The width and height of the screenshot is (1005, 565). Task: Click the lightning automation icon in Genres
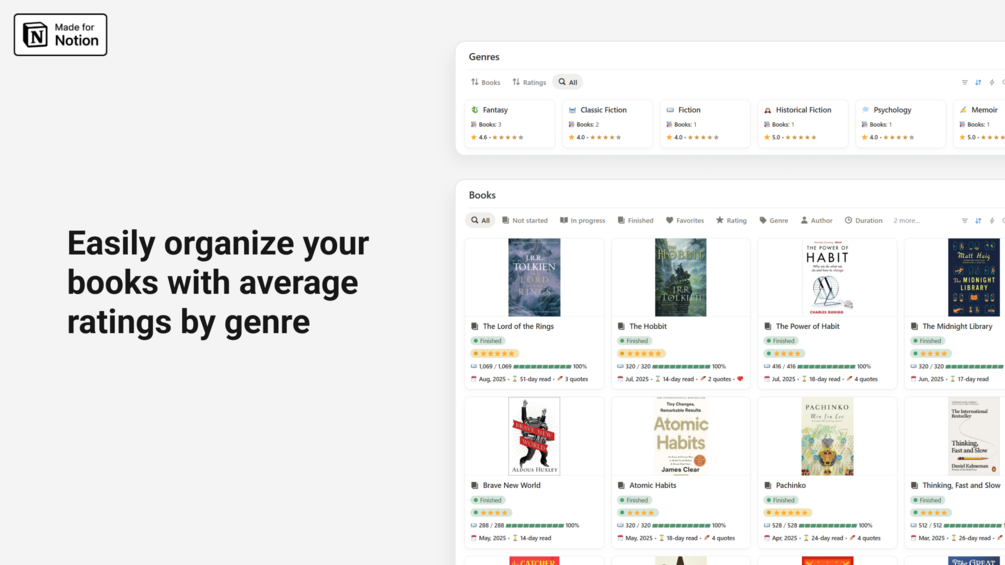(991, 82)
